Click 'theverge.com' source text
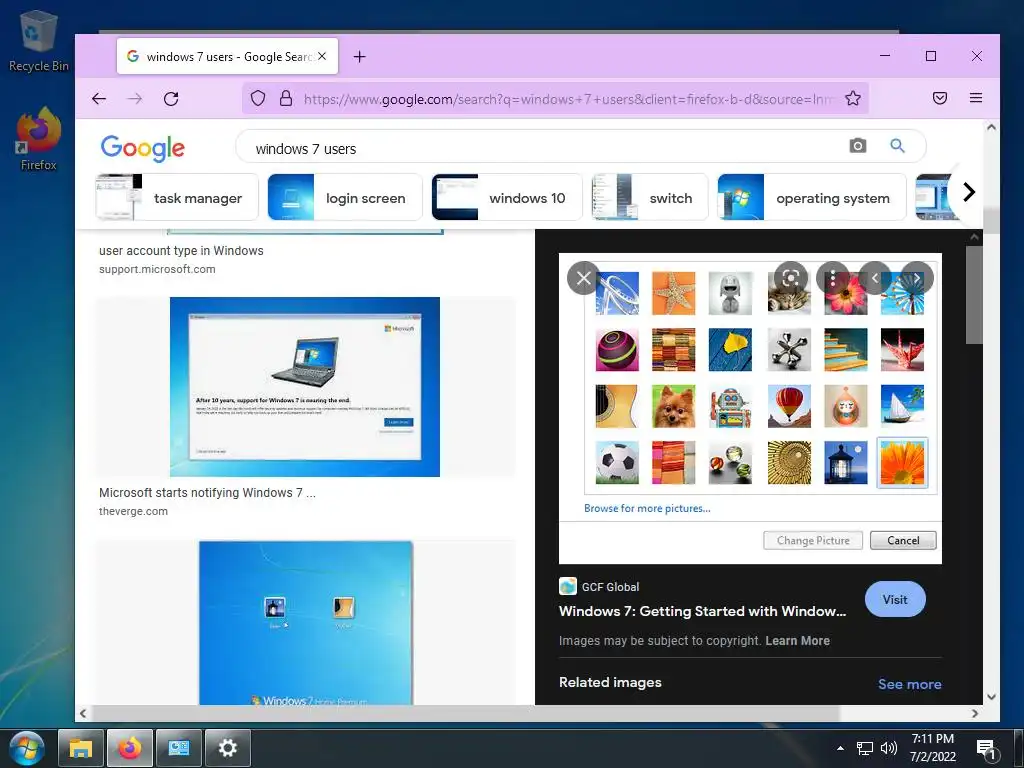 (x=133, y=511)
